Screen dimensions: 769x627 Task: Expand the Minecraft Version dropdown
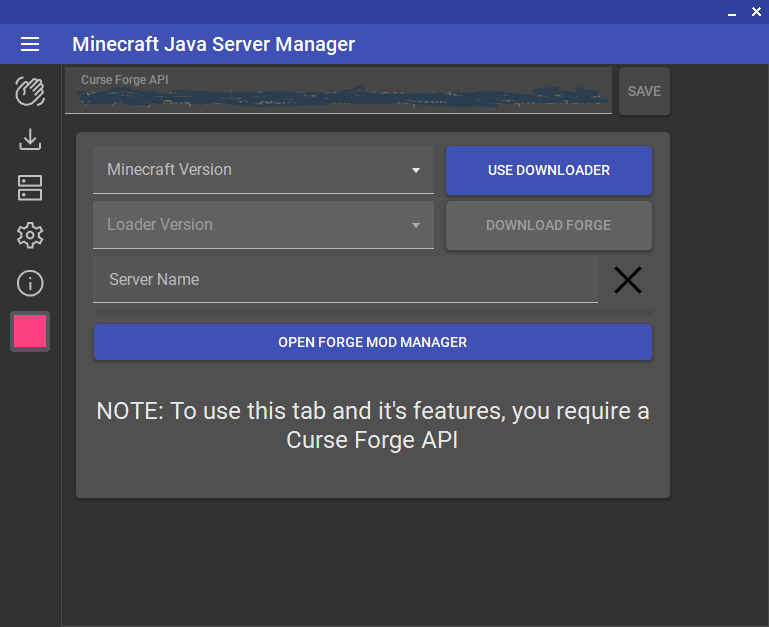(x=263, y=170)
